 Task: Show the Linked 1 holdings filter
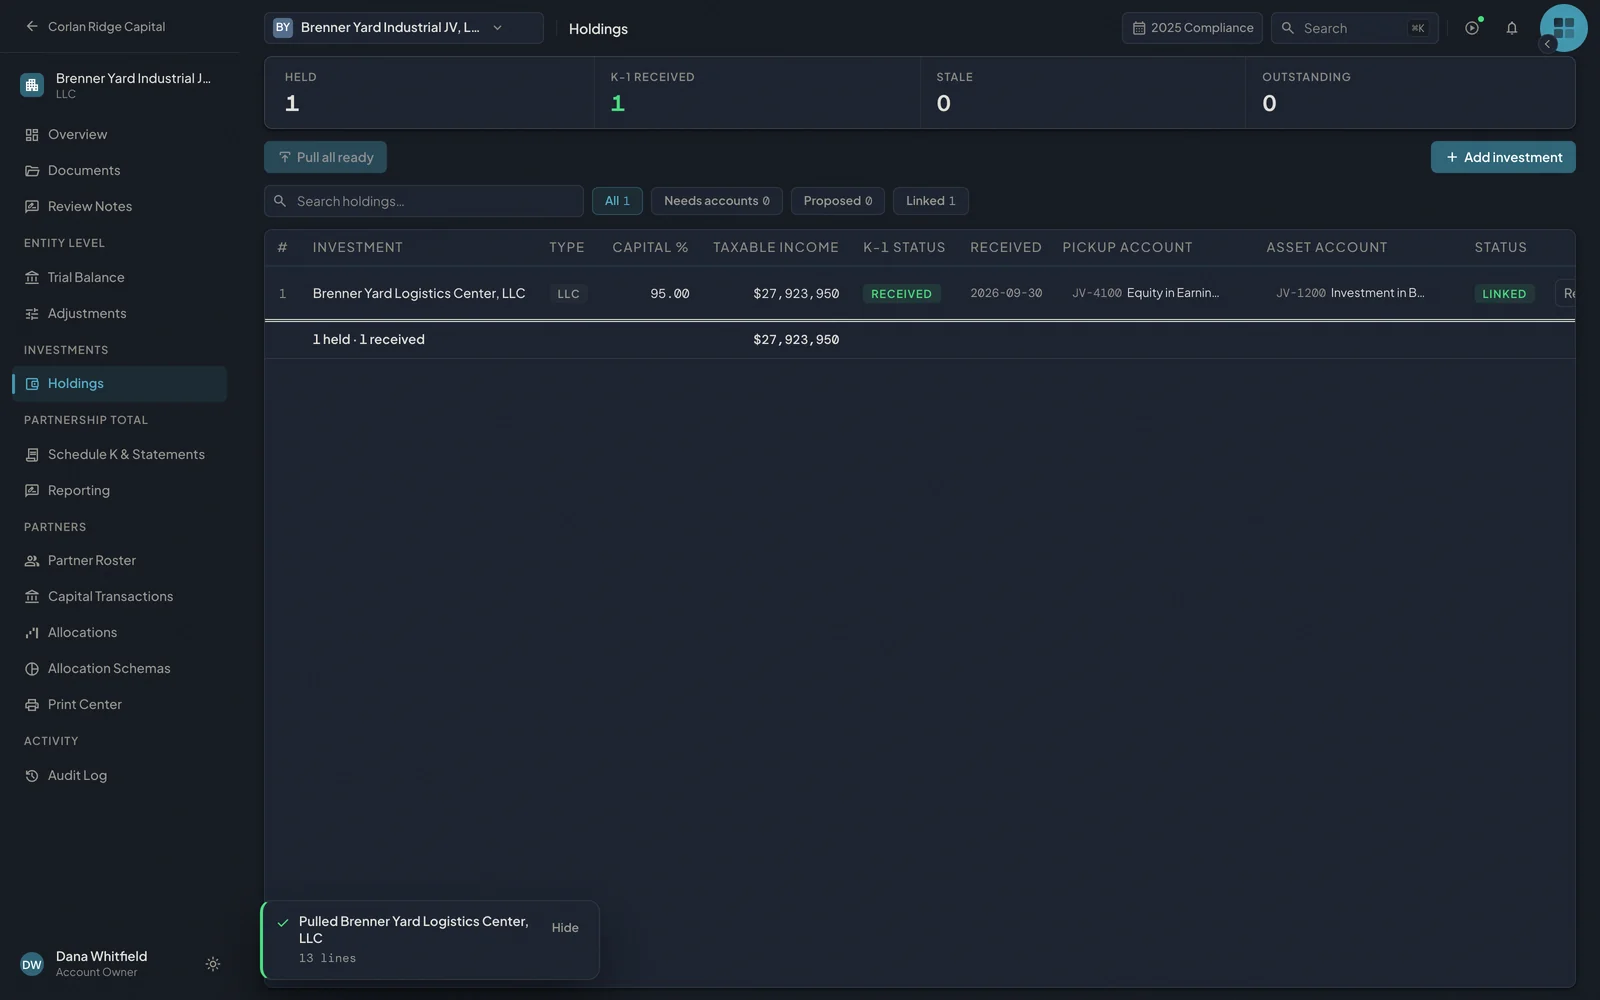coord(931,201)
